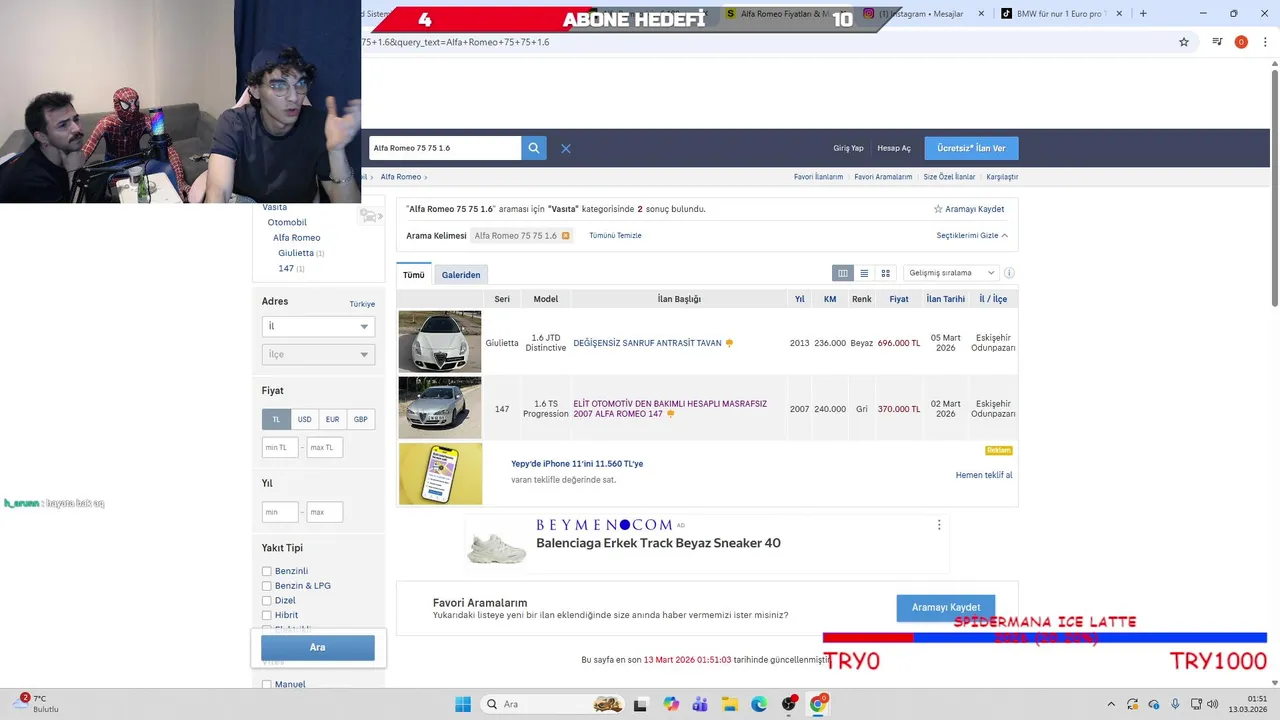1280x720 pixels.
Task: Click the max year input field
Action: (325, 512)
